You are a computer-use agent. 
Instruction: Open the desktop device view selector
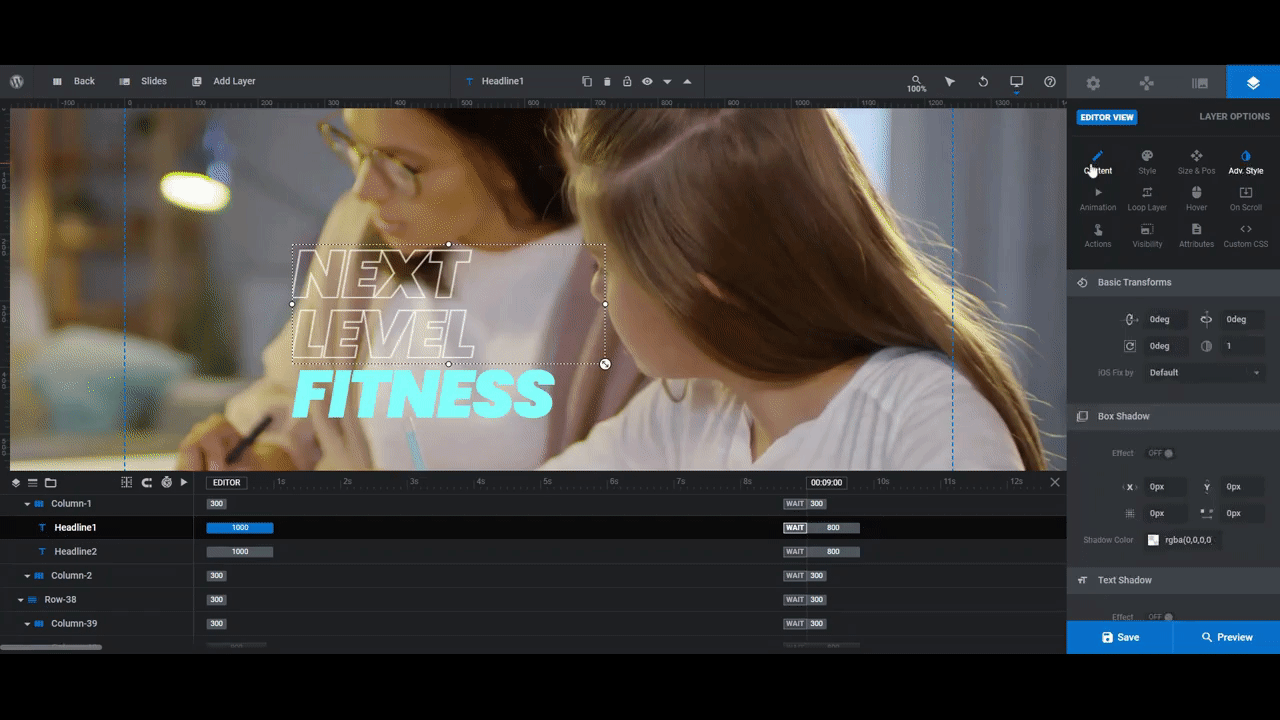(x=1016, y=82)
